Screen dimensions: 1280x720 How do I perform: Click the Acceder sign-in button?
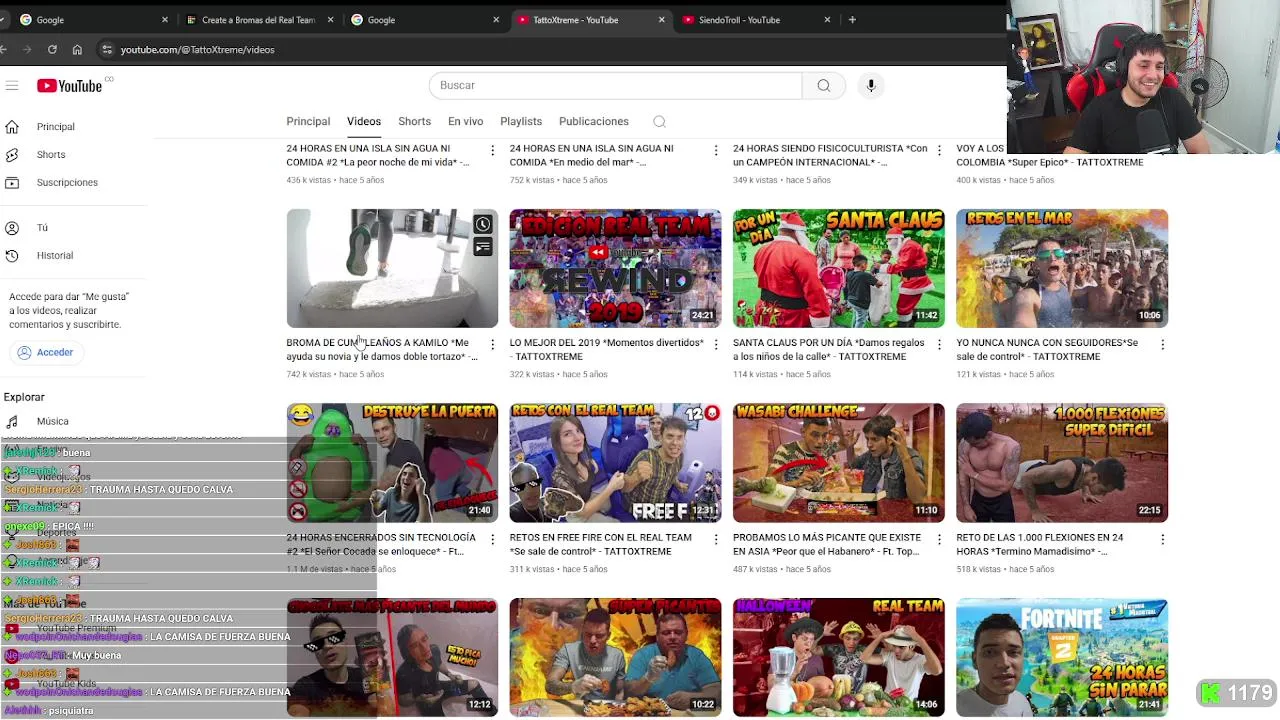[x=46, y=352]
